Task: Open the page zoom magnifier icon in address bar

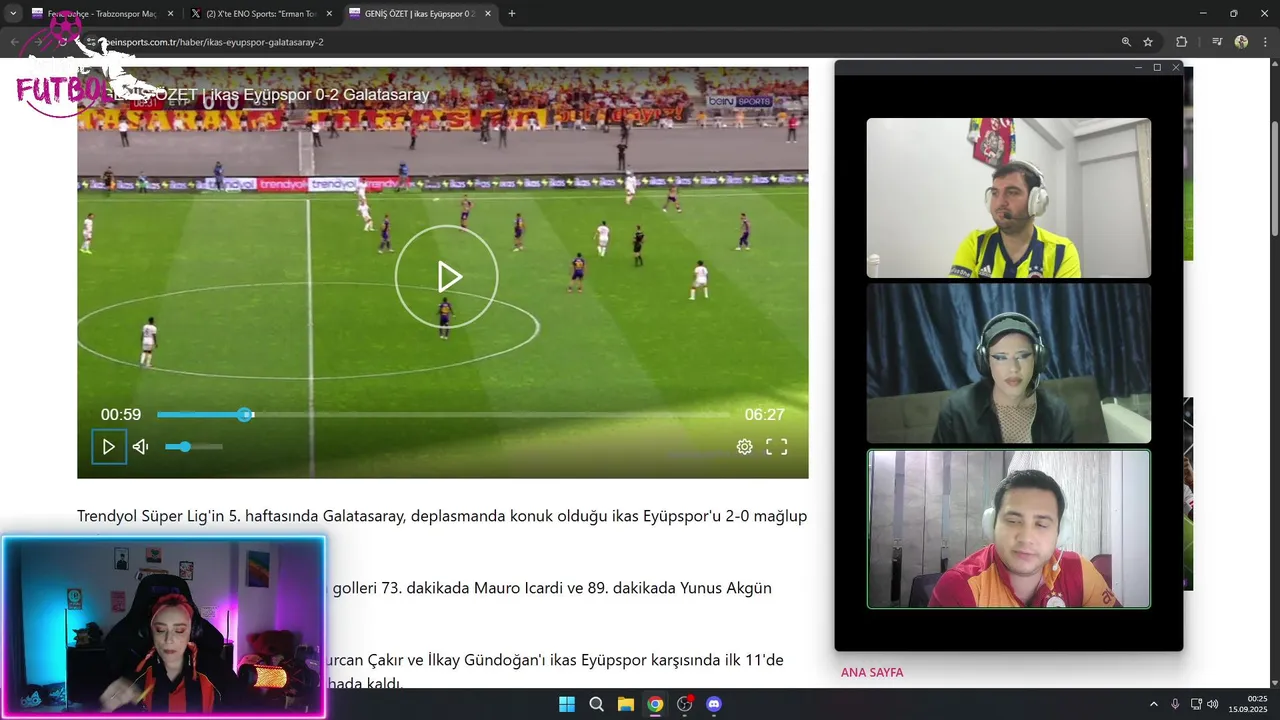Action: (x=1126, y=42)
